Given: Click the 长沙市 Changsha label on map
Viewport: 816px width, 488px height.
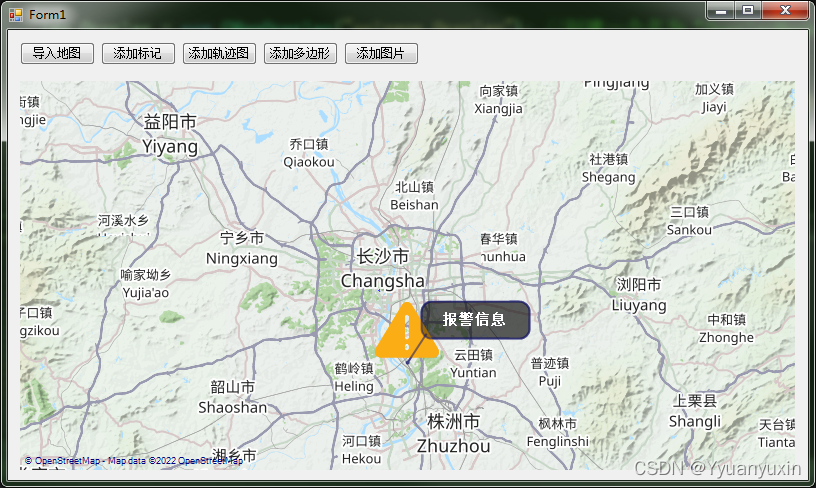Looking at the screenshot, I should (382, 268).
